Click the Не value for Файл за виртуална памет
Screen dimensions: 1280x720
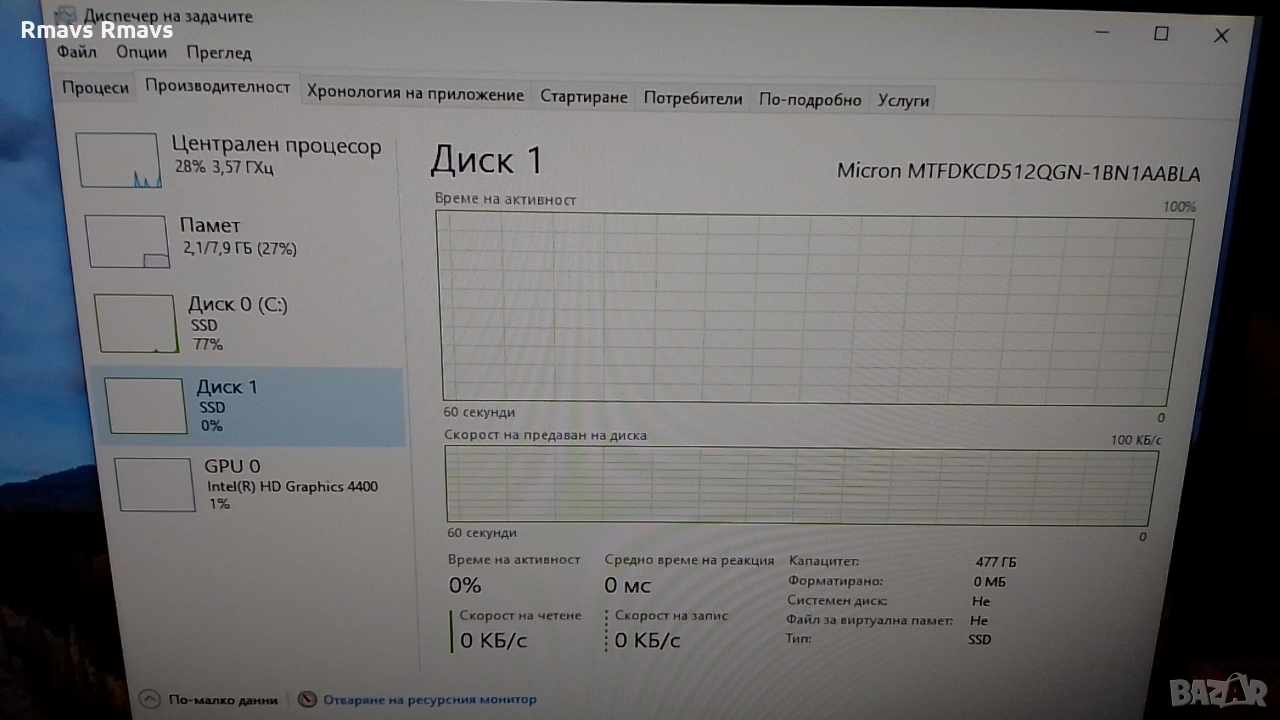pos(979,621)
